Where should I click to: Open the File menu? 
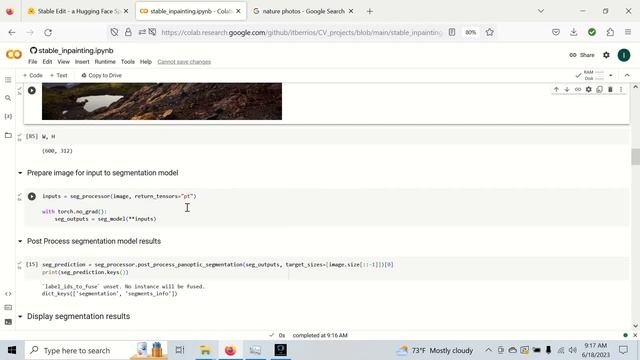(33, 62)
